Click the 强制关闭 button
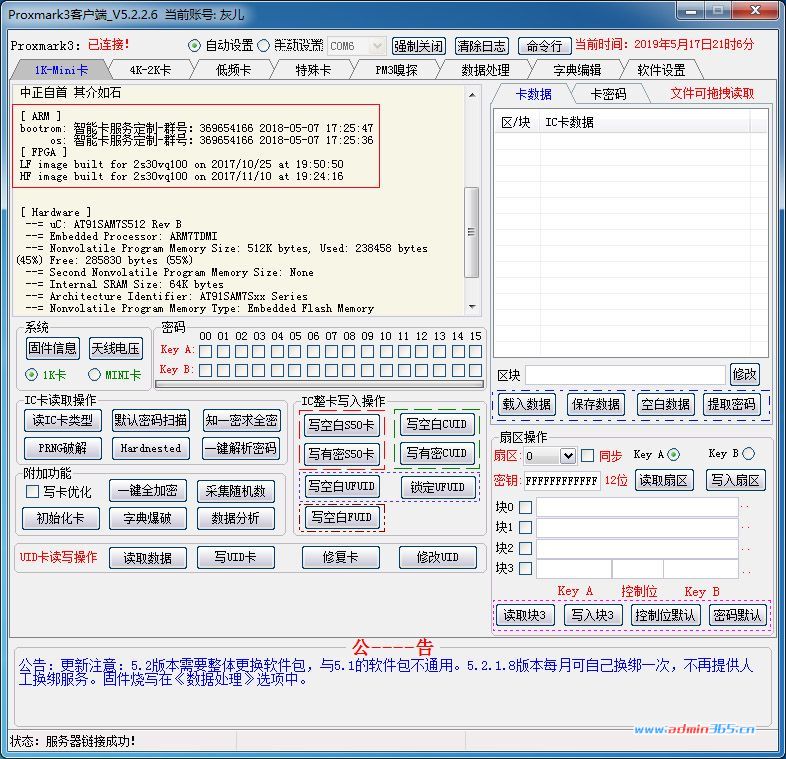 click(419, 46)
